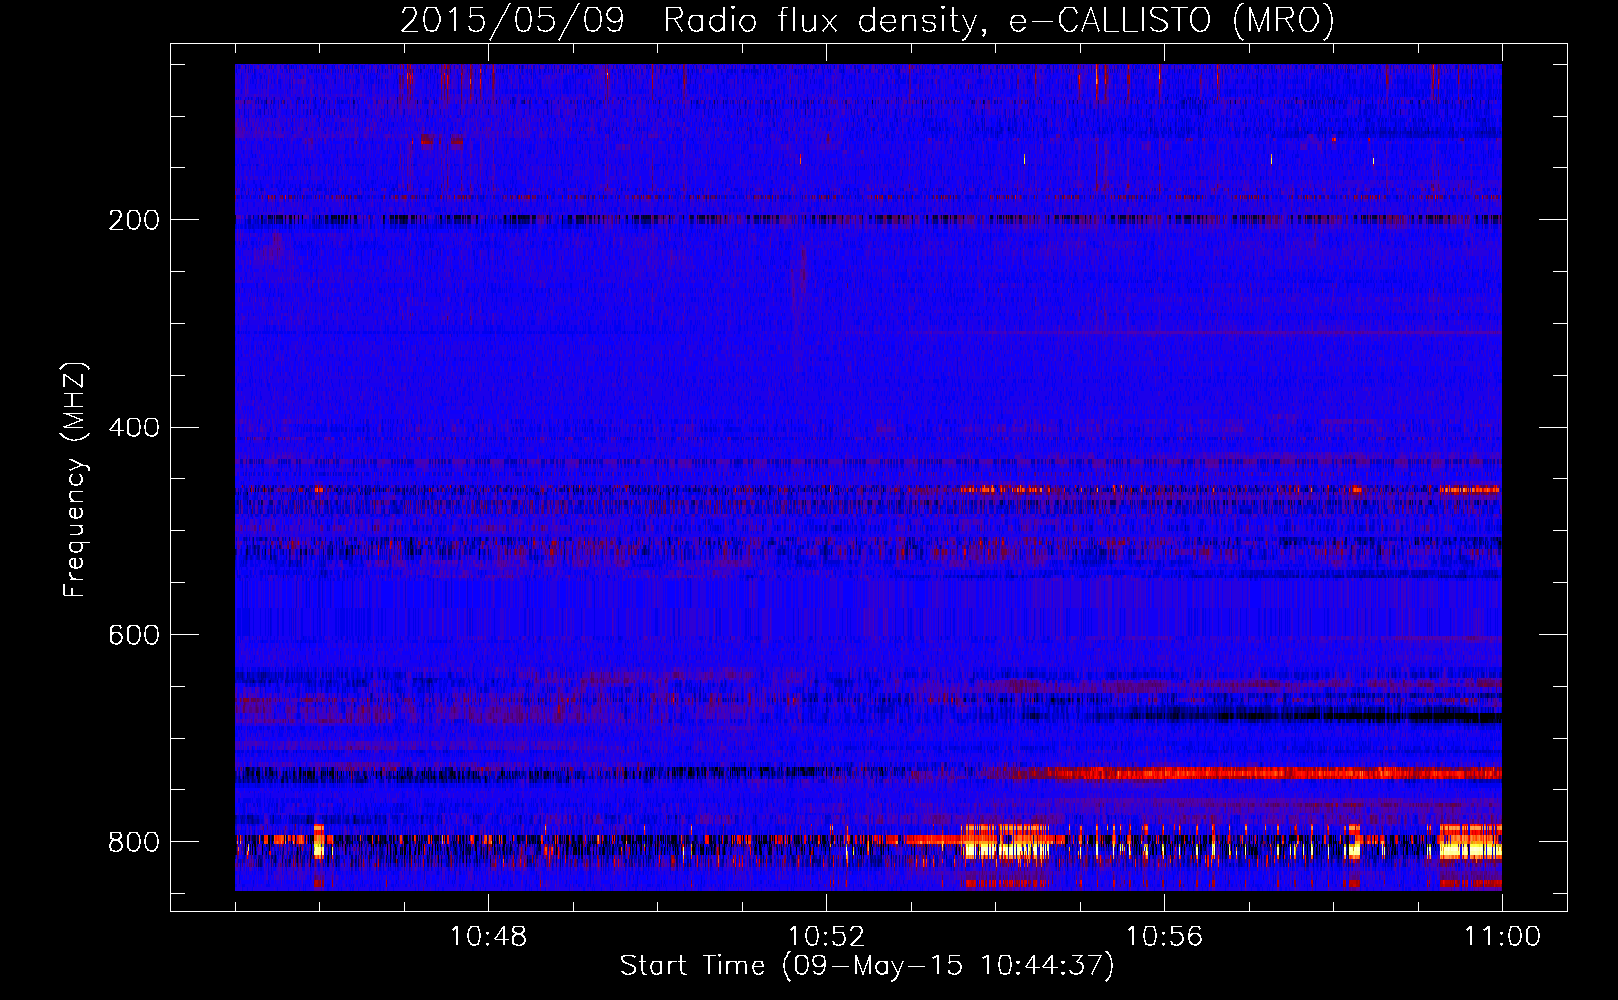
Task: Click the '10:52' time tick label
Action: pyautogui.click(x=826, y=937)
